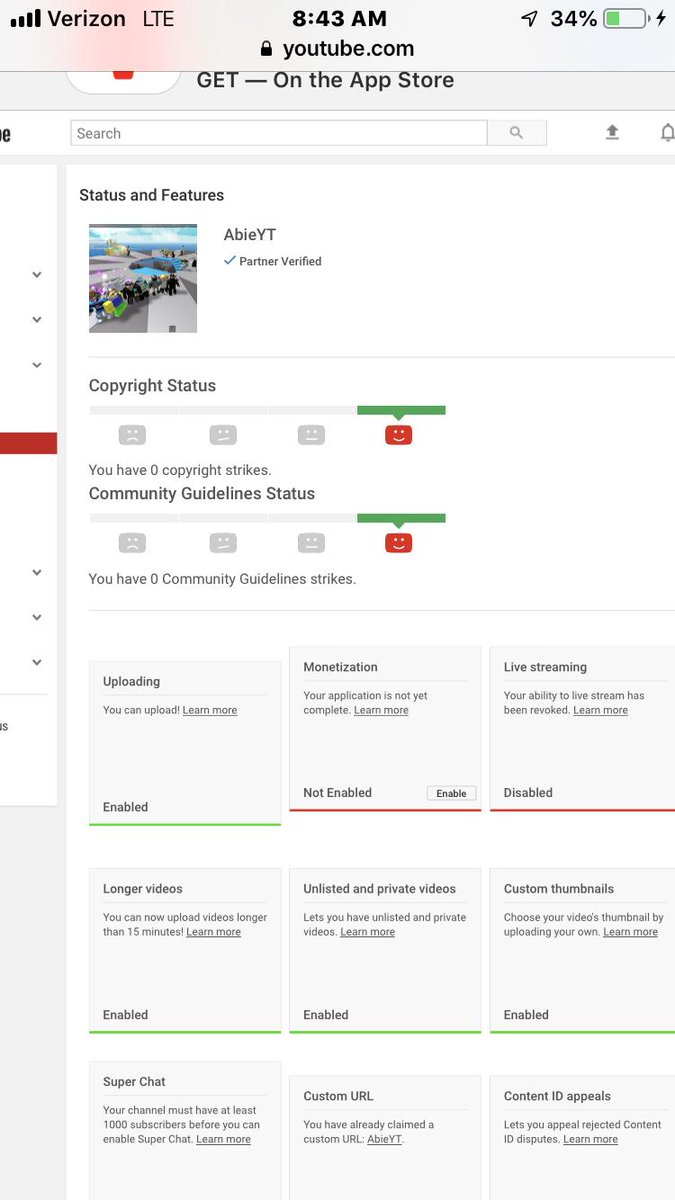The width and height of the screenshot is (675, 1200).
Task: Click the search magnifier button
Action: [x=516, y=133]
